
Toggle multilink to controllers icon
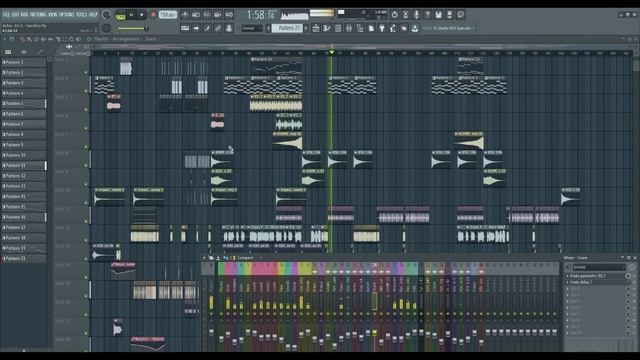click(229, 28)
